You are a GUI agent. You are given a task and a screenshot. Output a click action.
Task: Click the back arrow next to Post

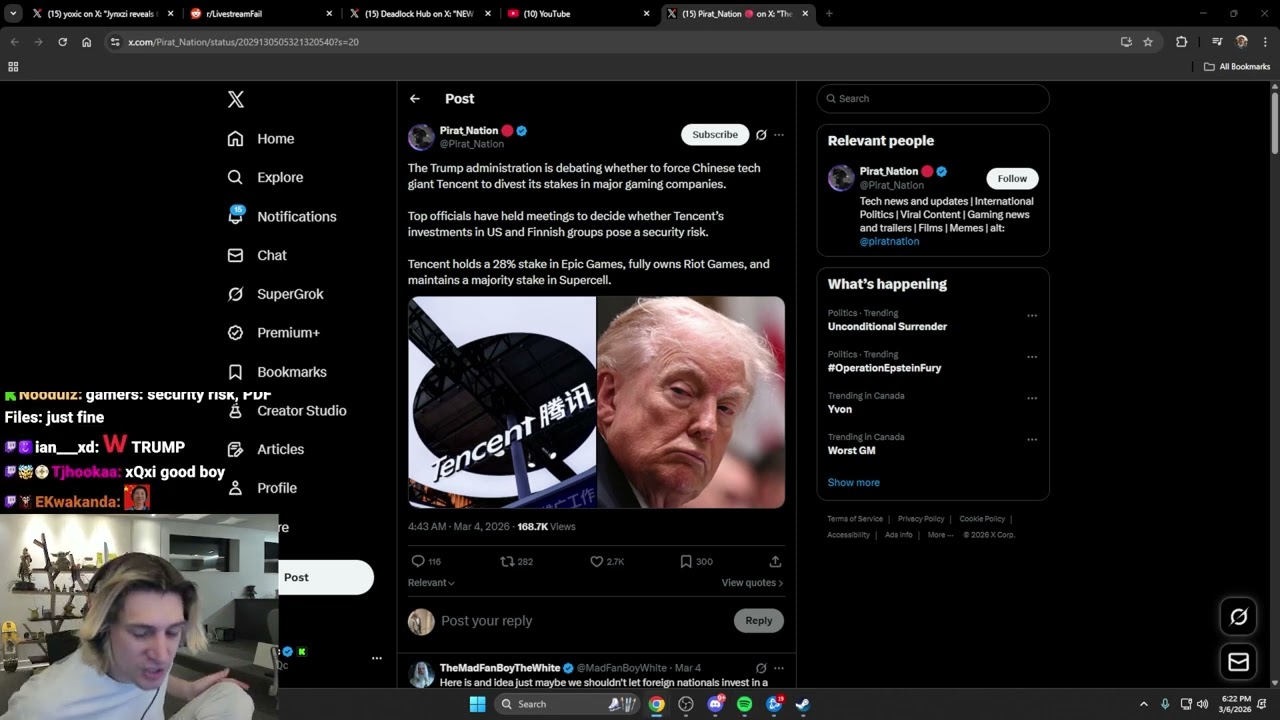[414, 99]
